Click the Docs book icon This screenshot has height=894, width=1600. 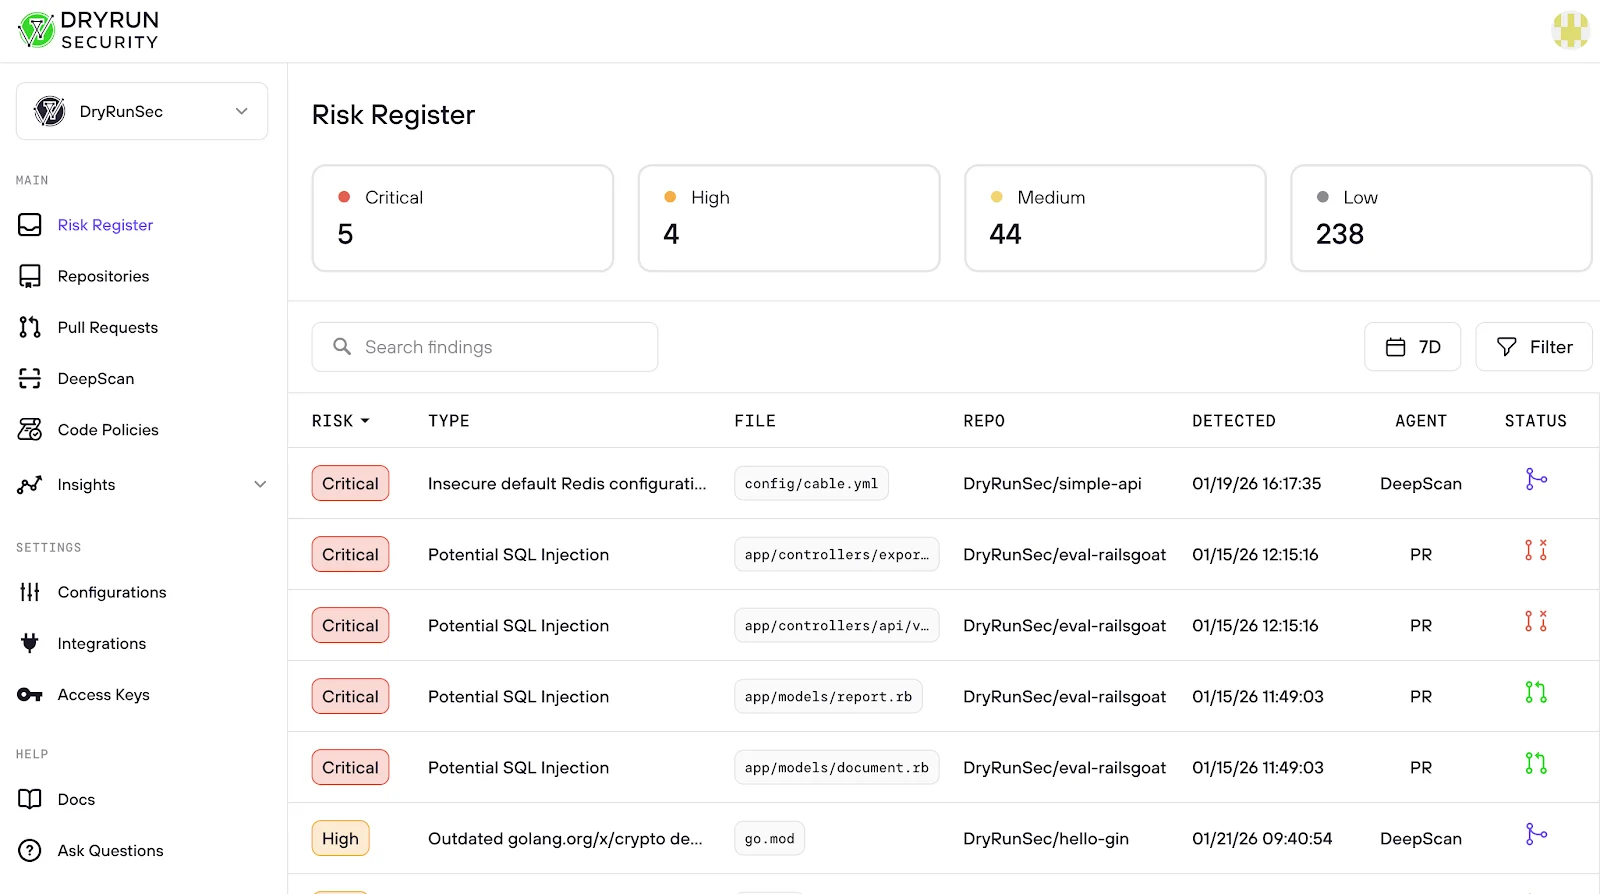(30, 799)
